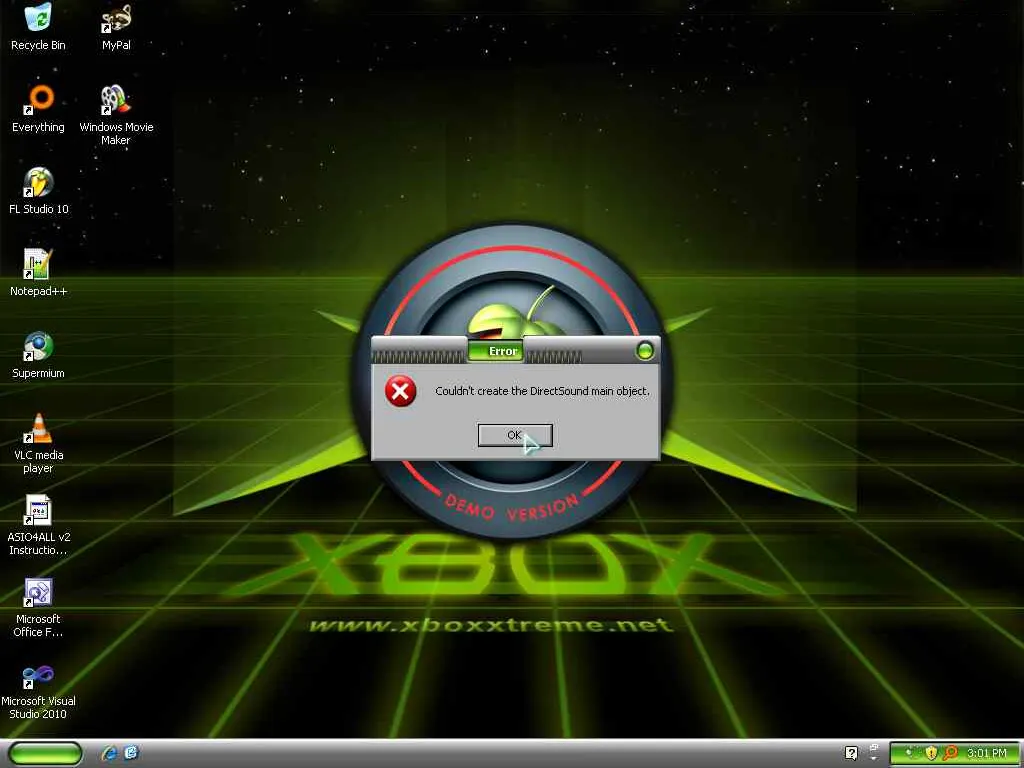Click the 3:01 PM taskbar clock

coord(987,753)
